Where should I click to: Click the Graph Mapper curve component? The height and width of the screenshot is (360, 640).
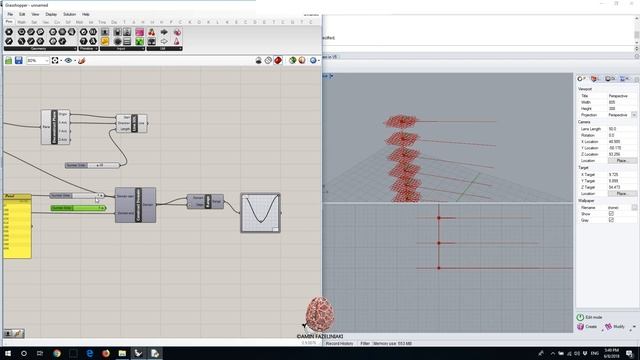(x=260, y=213)
